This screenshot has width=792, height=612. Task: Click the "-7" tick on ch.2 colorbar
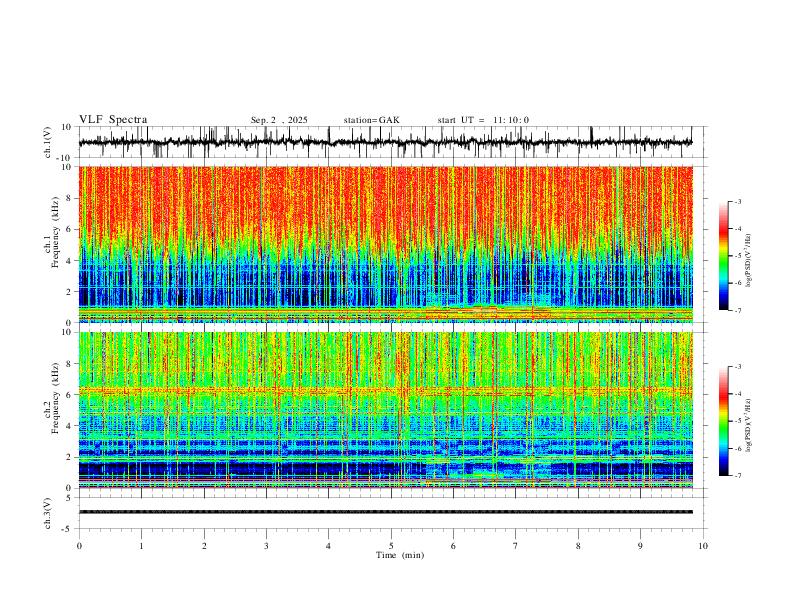pos(737,475)
